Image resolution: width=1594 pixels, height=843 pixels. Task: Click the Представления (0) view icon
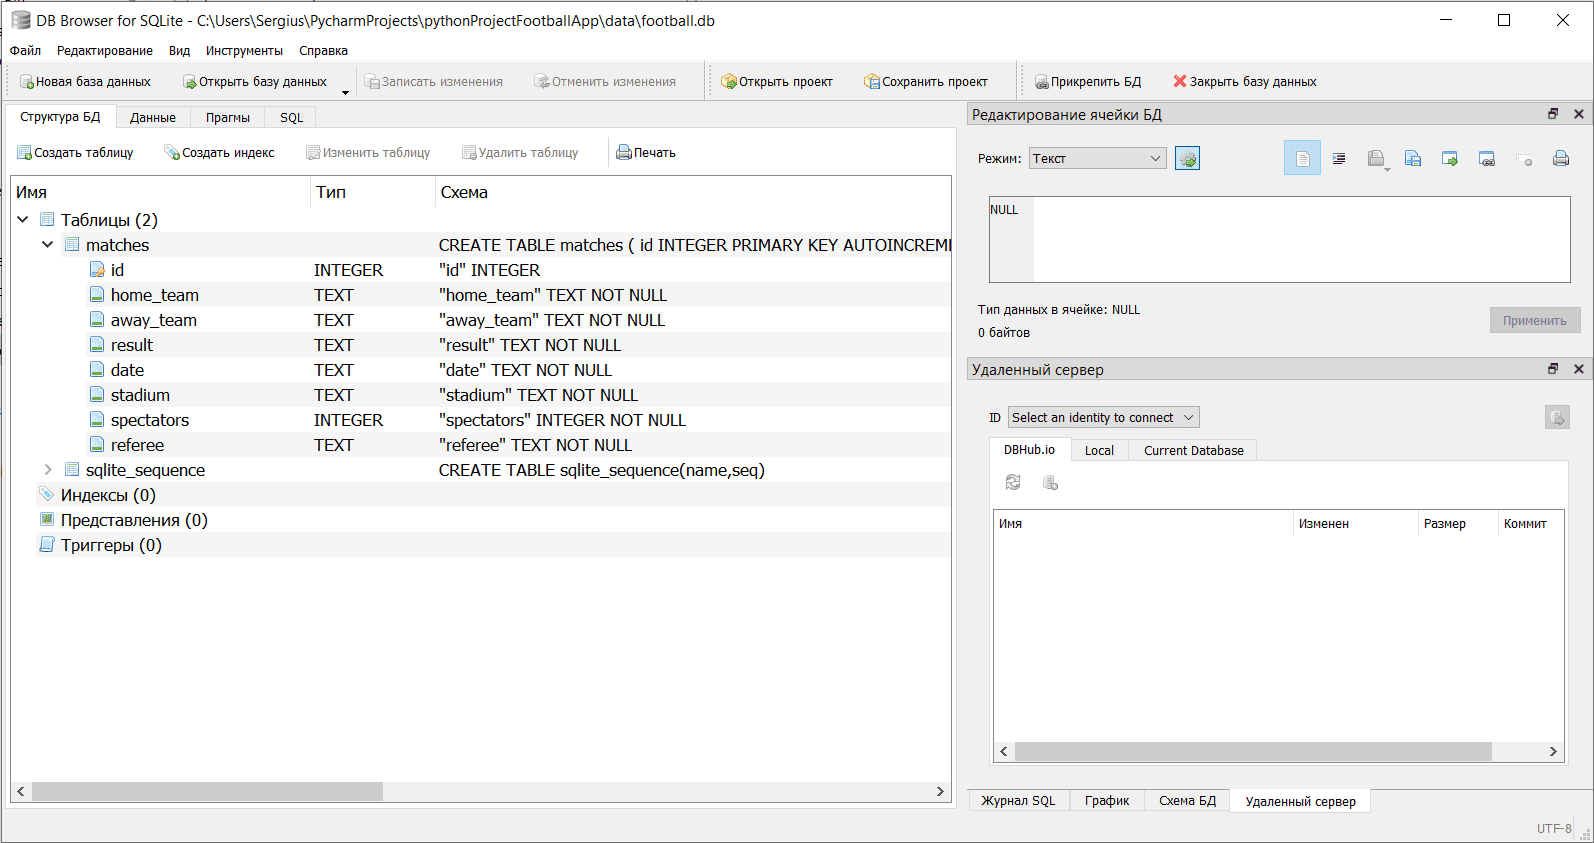click(47, 520)
